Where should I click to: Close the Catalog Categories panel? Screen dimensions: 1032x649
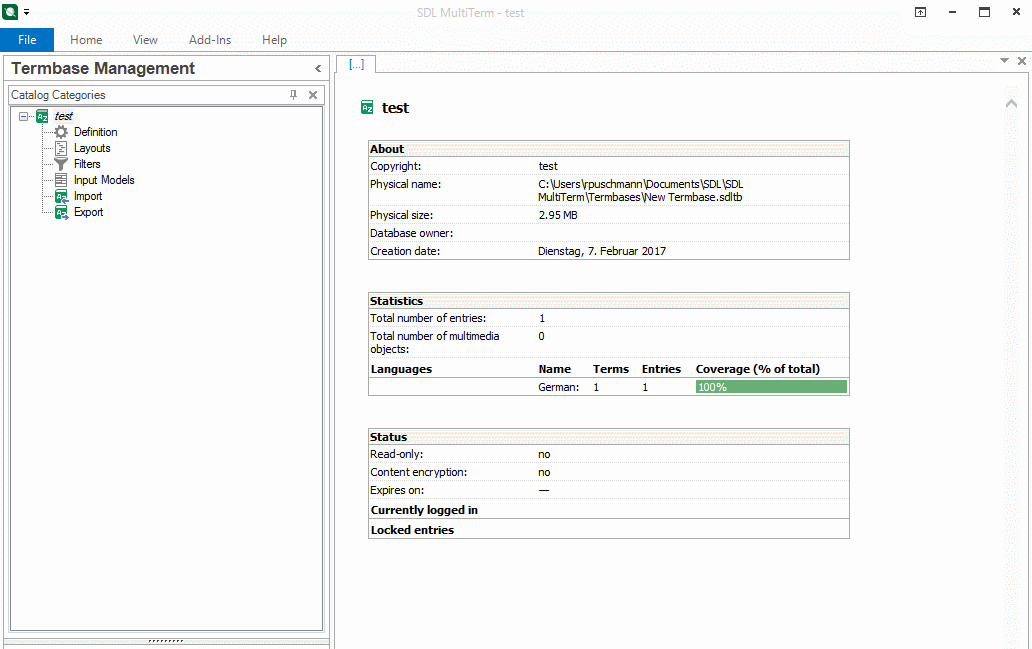tap(313, 95)
